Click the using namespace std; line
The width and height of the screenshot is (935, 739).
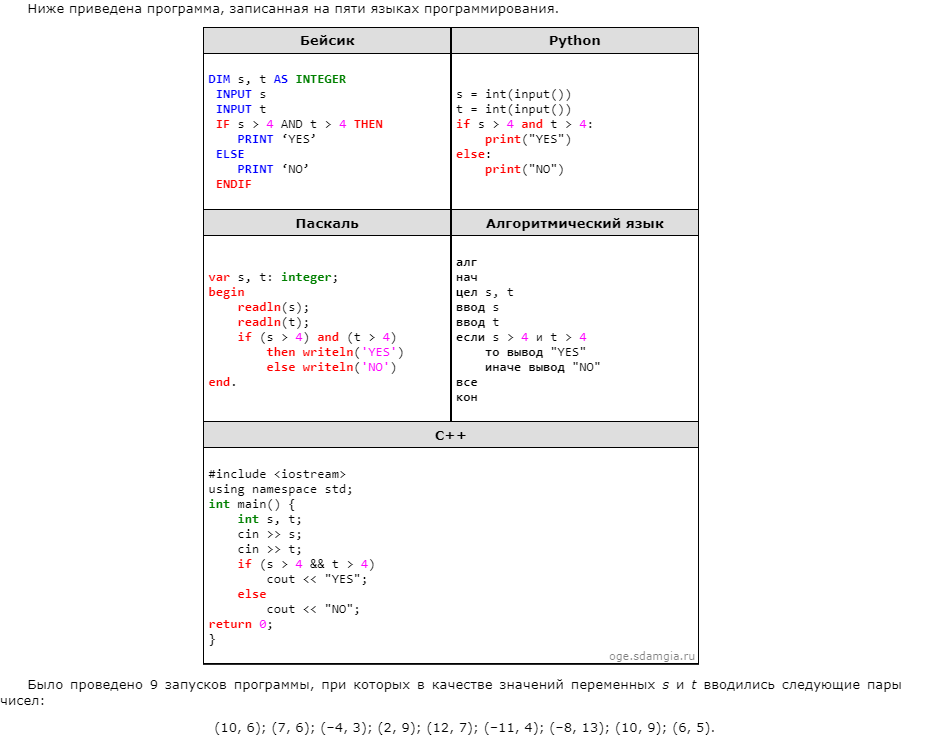point(280,489)
